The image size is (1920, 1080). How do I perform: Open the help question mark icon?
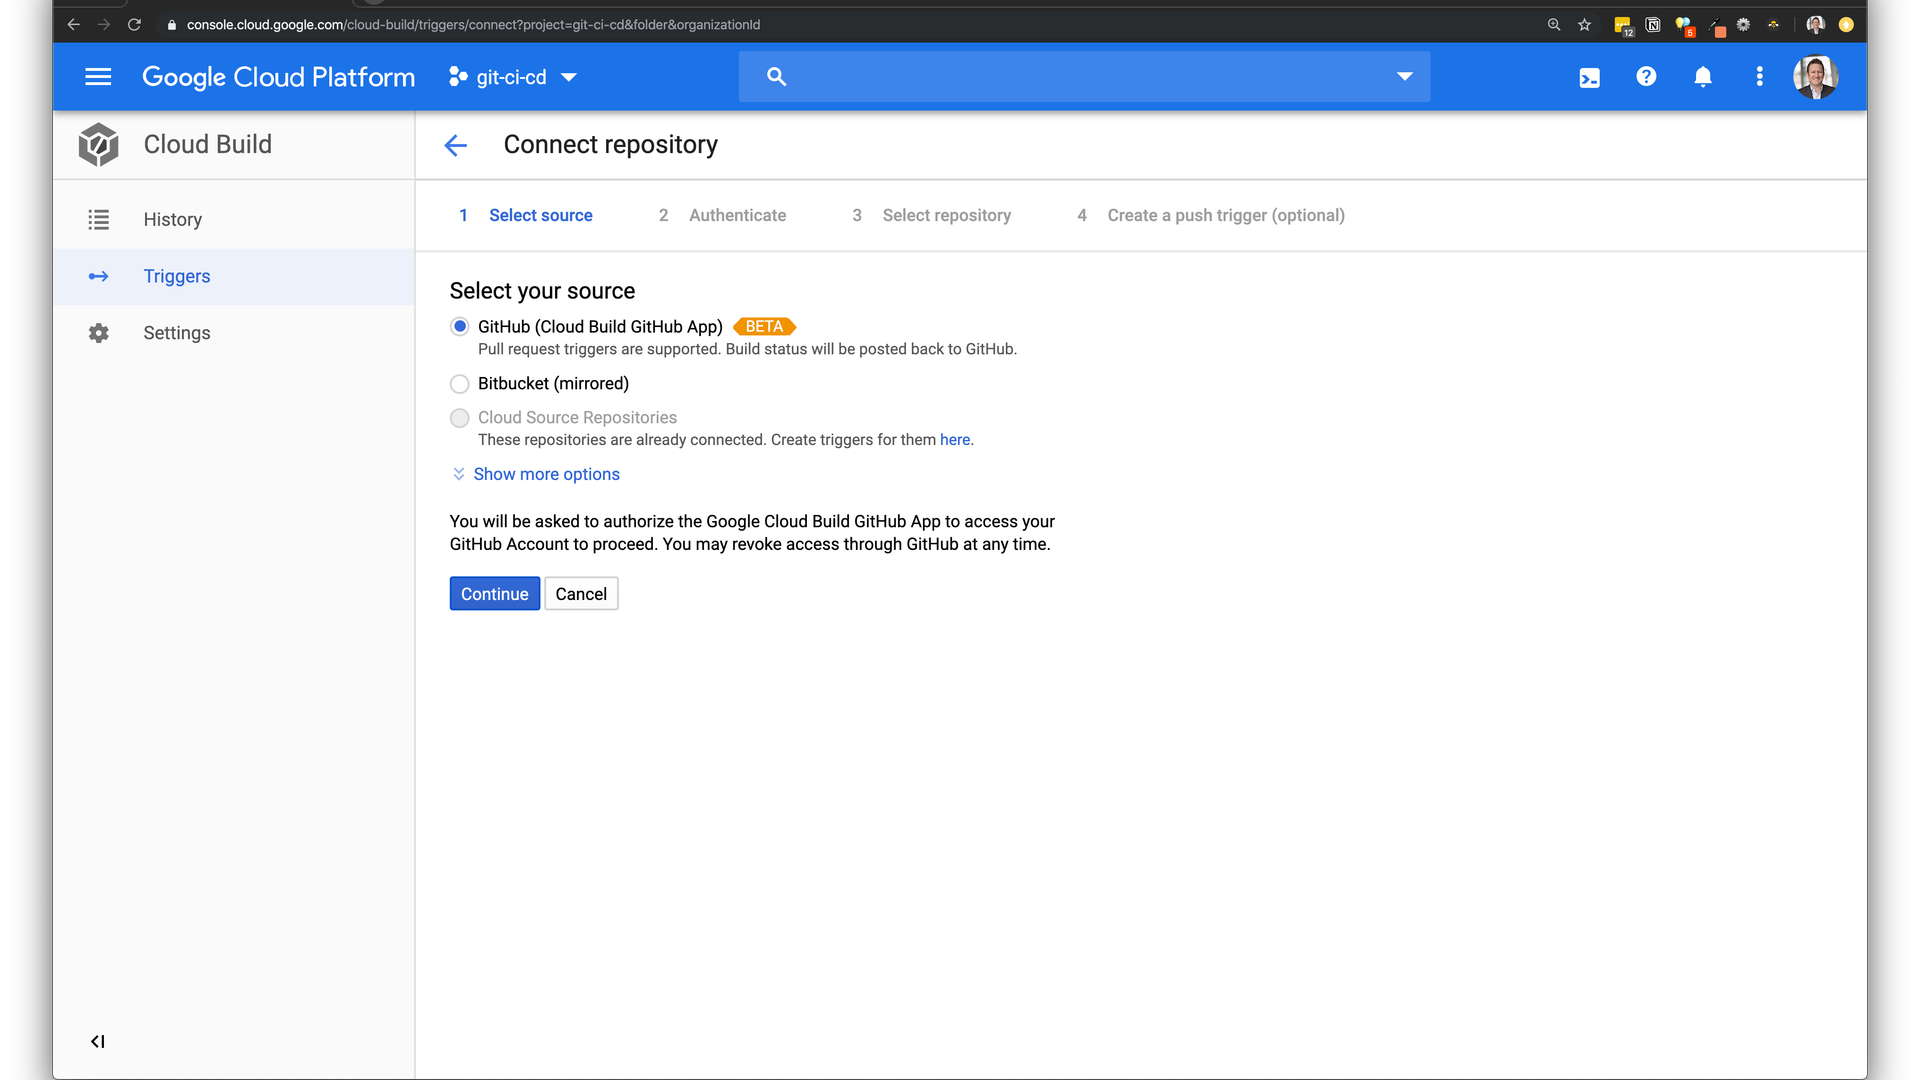coord(1646,77)
